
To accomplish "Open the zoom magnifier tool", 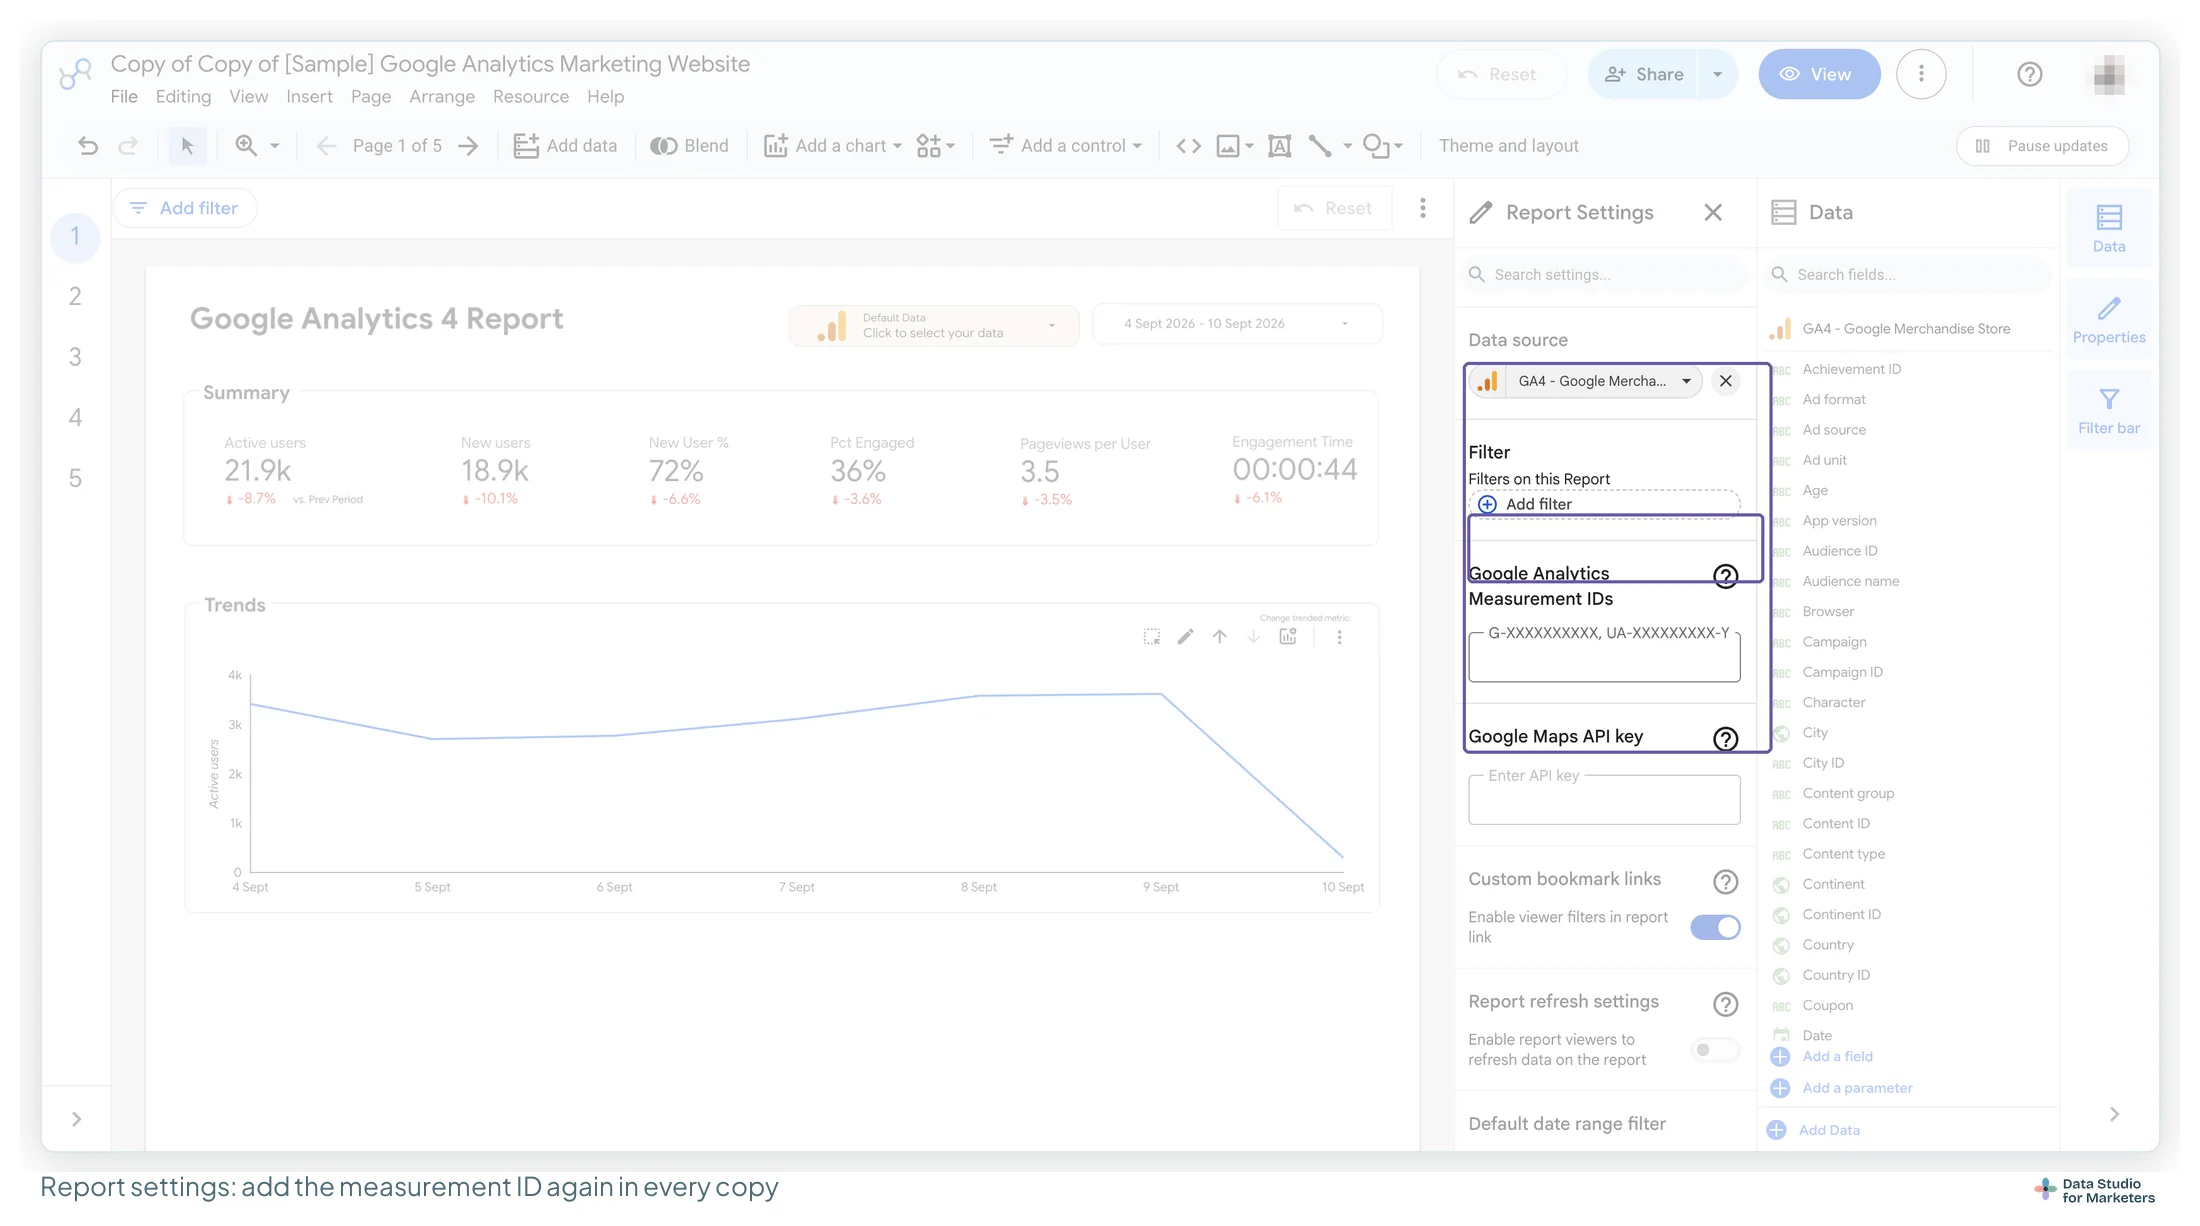I will tap(246, 146).
